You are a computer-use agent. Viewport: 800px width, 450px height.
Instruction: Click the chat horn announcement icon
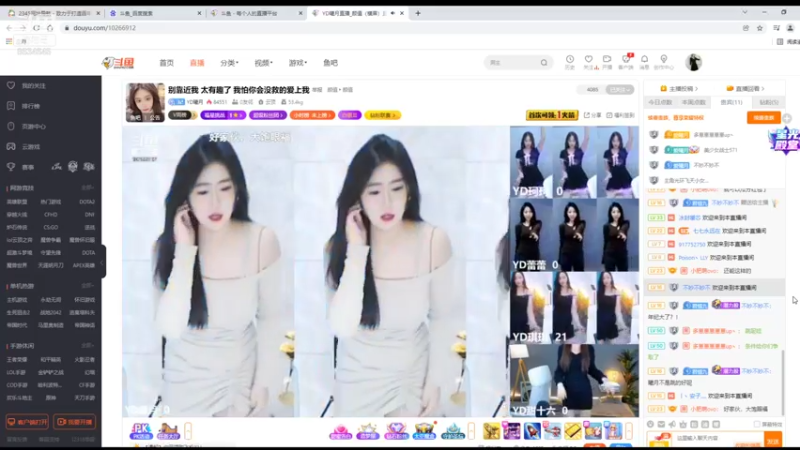click(672, 424)
